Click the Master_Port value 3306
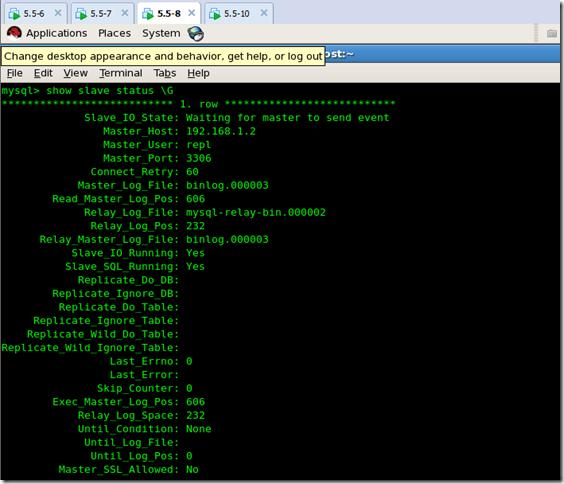Viewport: 564px width, 484px height. pyautogui.click(x=199, y=158)
